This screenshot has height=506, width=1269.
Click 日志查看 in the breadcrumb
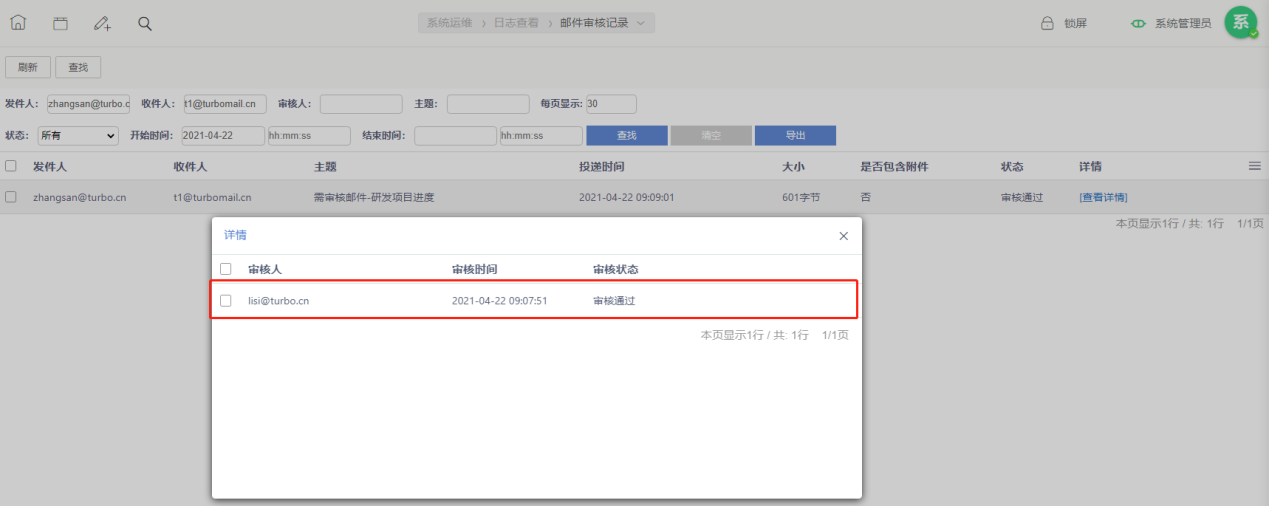tap(516, 23)
